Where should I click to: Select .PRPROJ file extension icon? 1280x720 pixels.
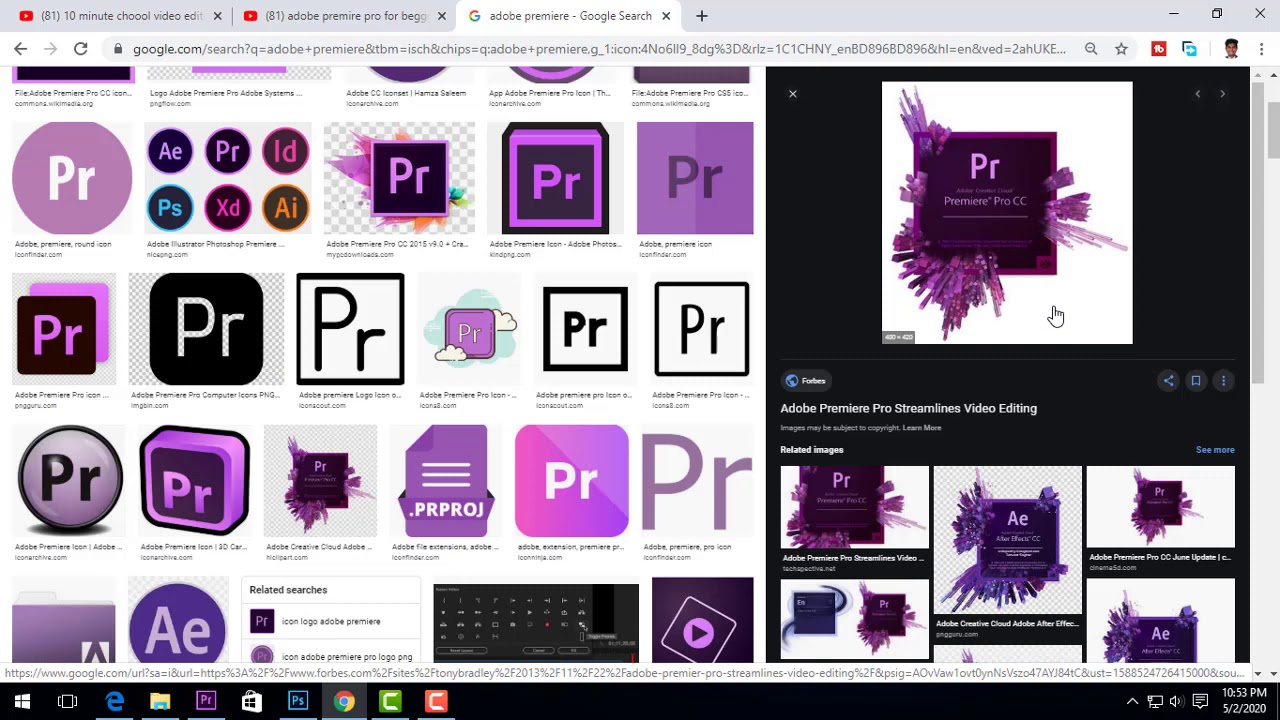[x=446, y=481]
